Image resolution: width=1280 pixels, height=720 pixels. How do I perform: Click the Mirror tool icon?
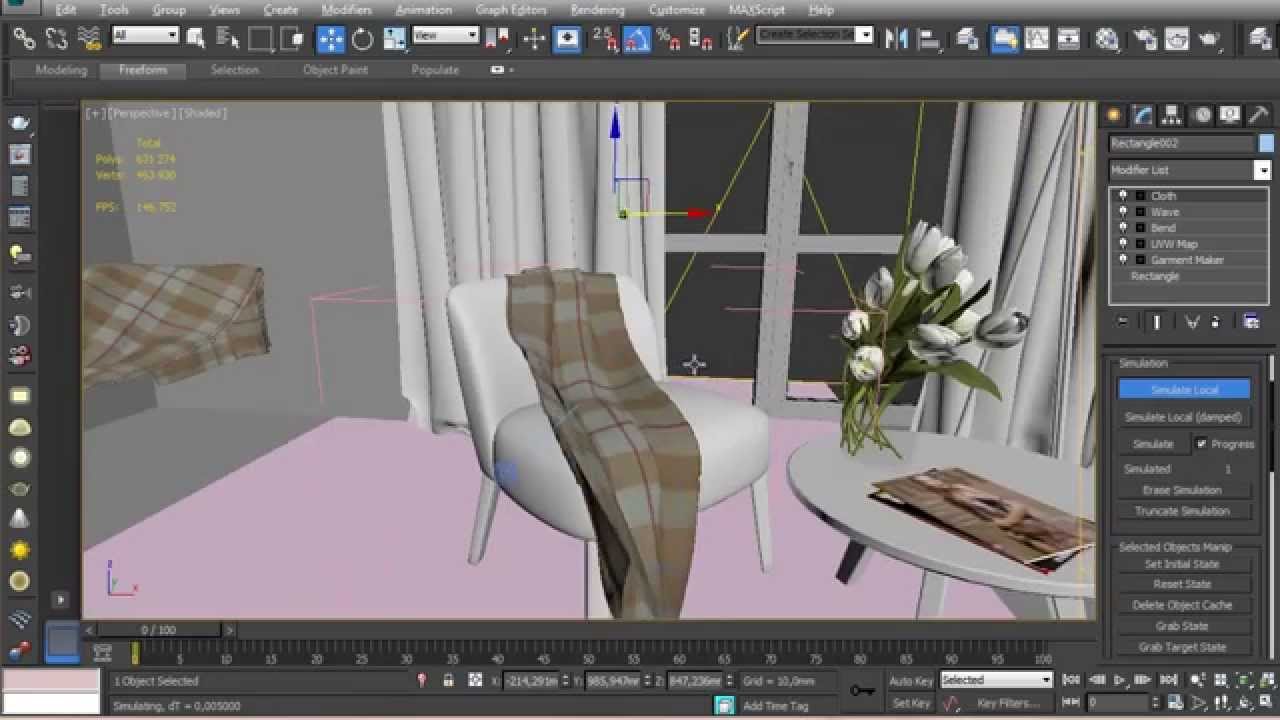[897, 39]
